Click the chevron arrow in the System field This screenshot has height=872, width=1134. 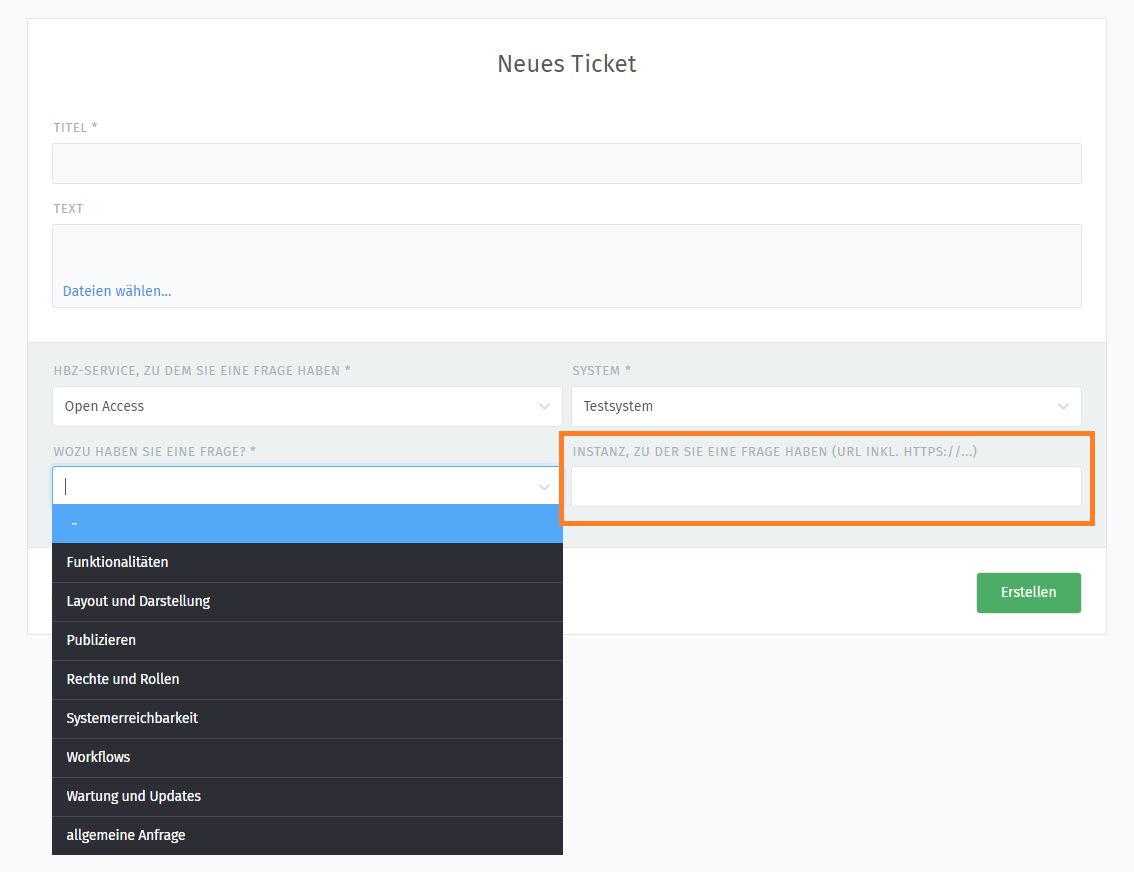coord(1063,406)
